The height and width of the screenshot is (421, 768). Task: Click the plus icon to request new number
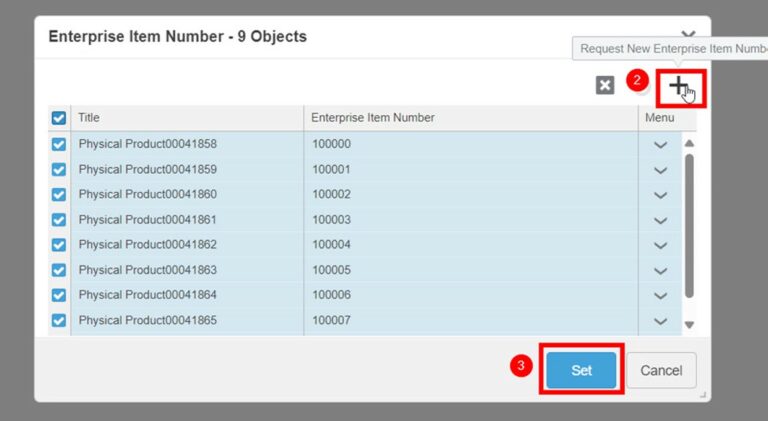(679, 87)
